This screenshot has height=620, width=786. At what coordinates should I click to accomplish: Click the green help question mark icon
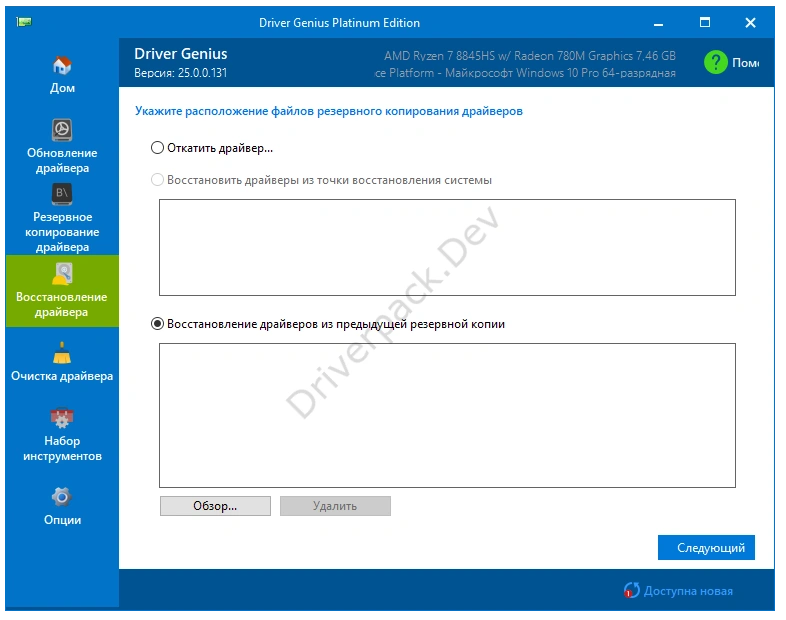point(715,63)
